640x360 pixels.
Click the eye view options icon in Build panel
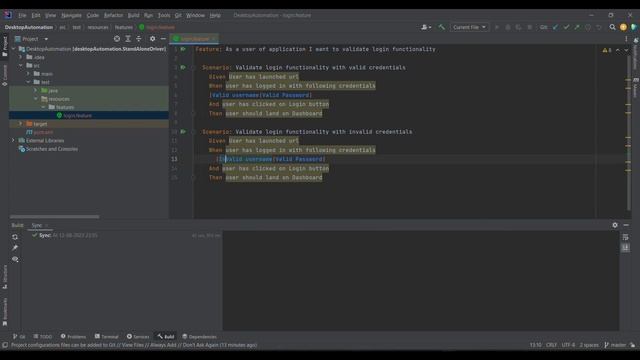(x=15, y=259)
